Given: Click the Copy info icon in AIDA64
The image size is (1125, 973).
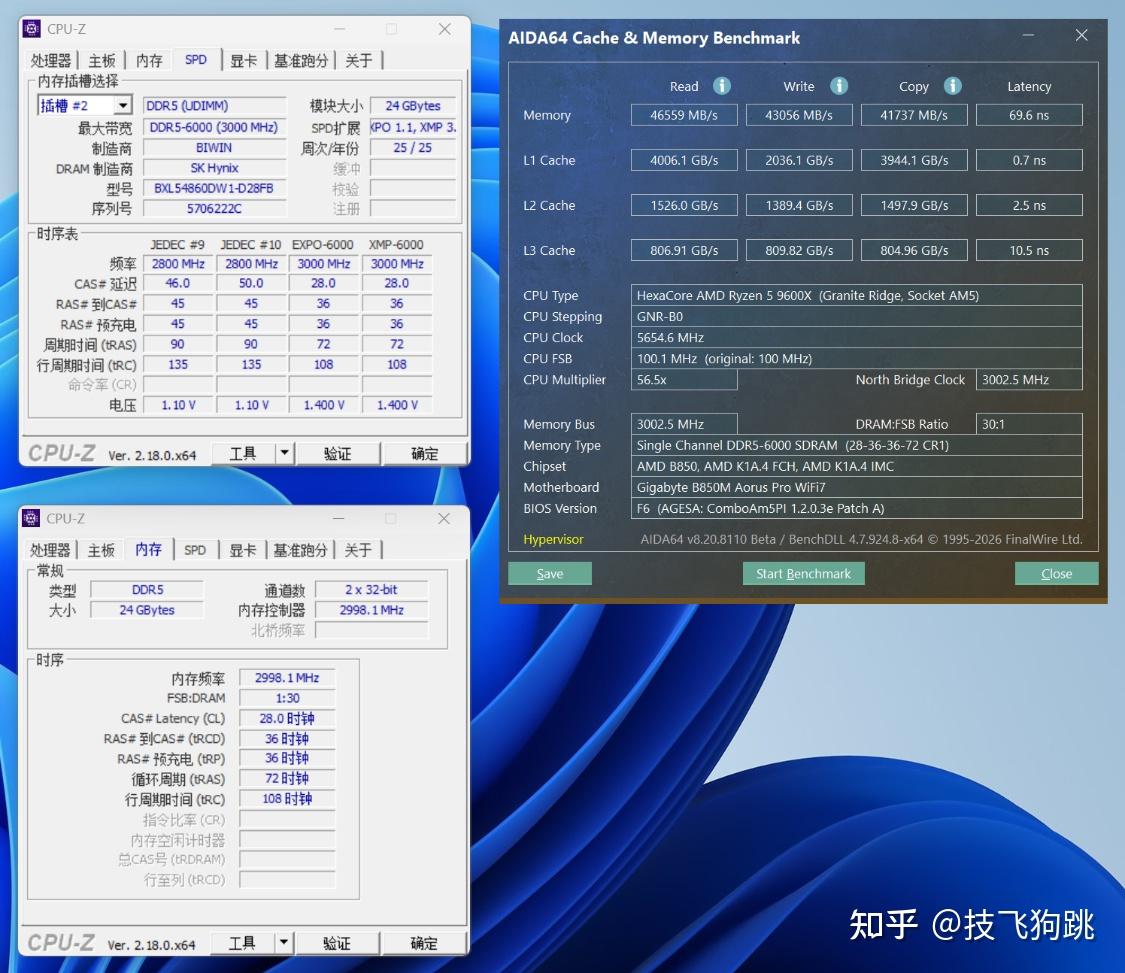Looking at the screenshot, I should tap(953, 86).
